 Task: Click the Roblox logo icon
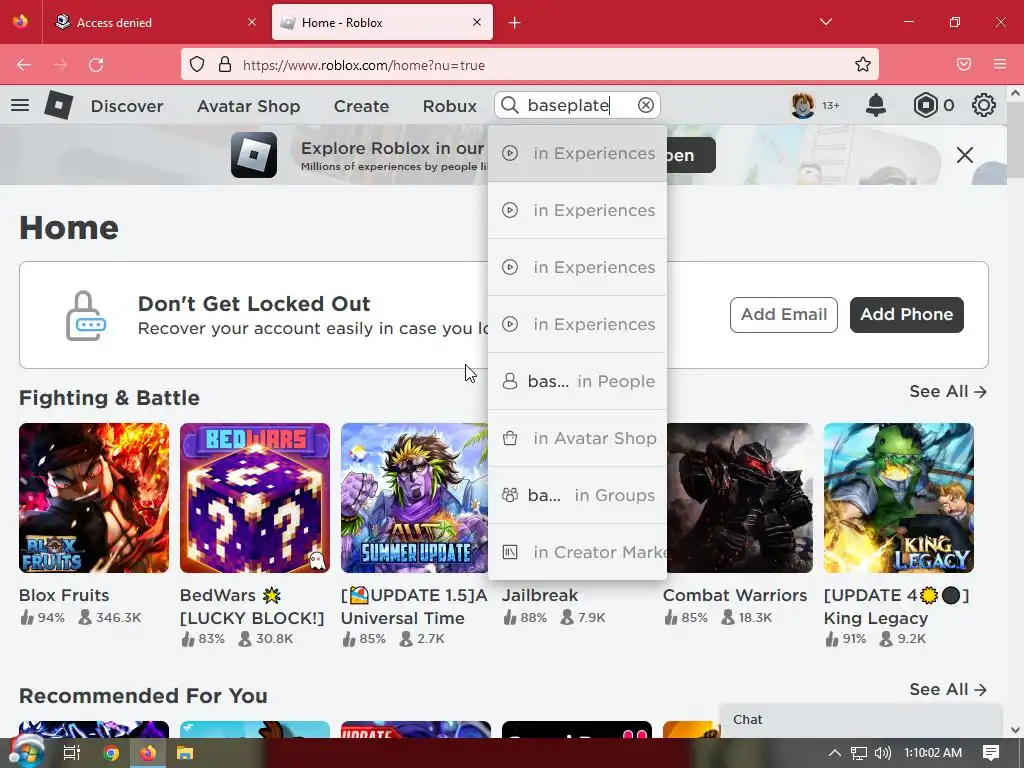pos(58,105)
